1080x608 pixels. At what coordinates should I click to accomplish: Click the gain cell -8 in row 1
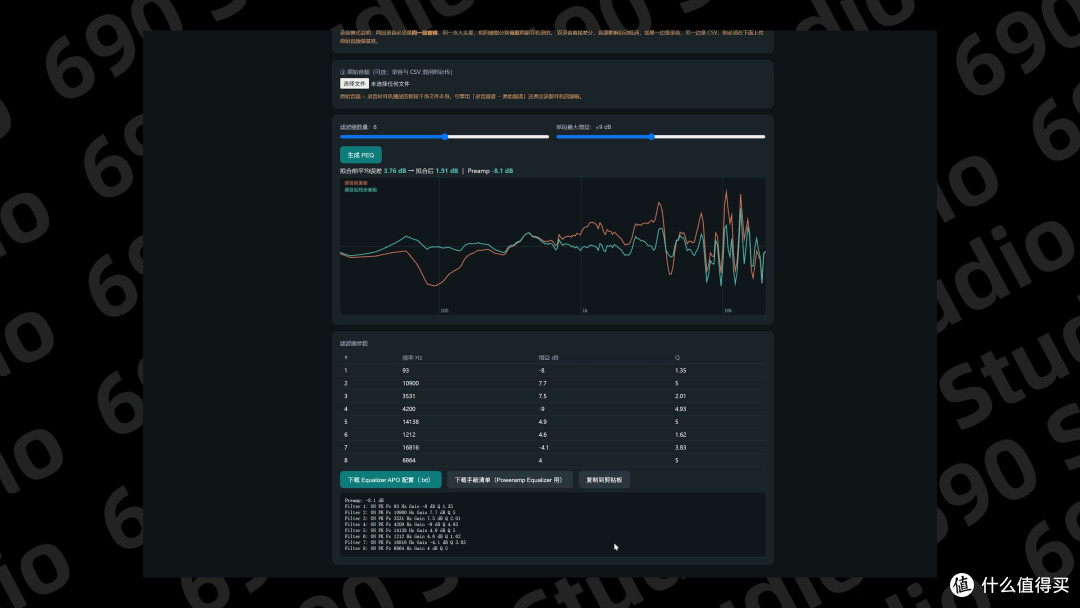(x=542, y=370)
